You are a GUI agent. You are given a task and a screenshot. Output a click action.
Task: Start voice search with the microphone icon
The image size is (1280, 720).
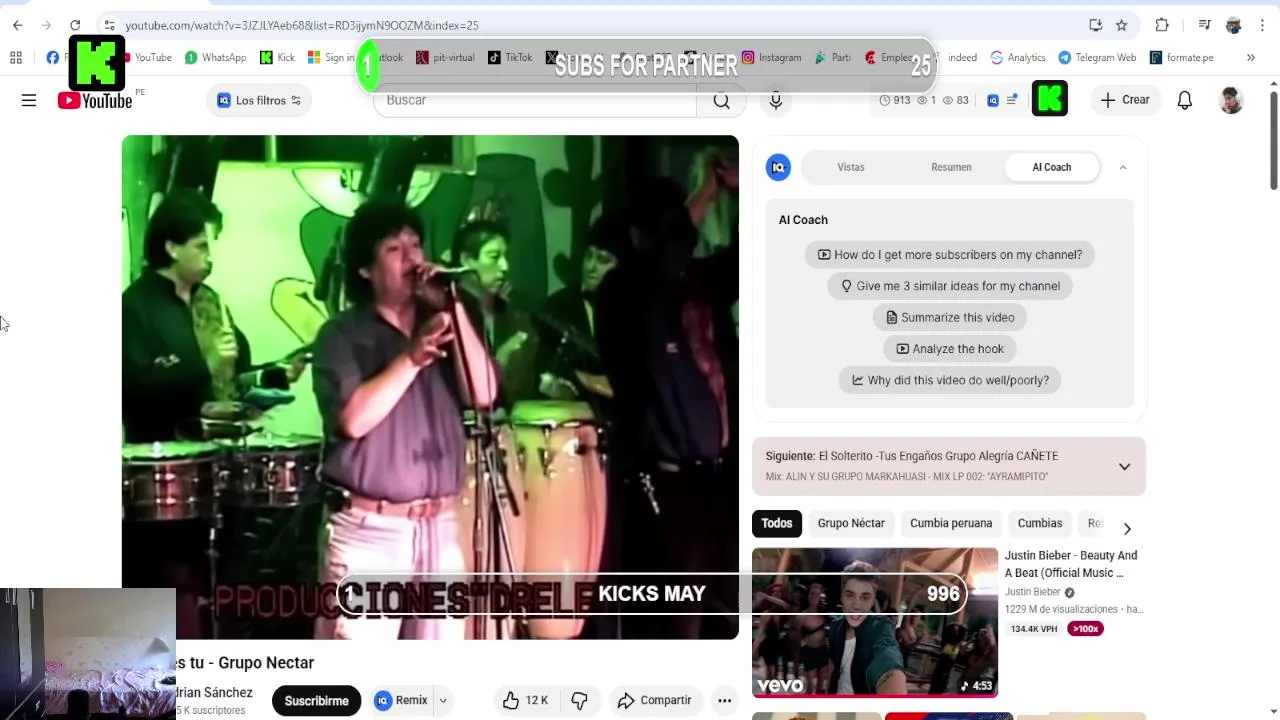point(775,100)
